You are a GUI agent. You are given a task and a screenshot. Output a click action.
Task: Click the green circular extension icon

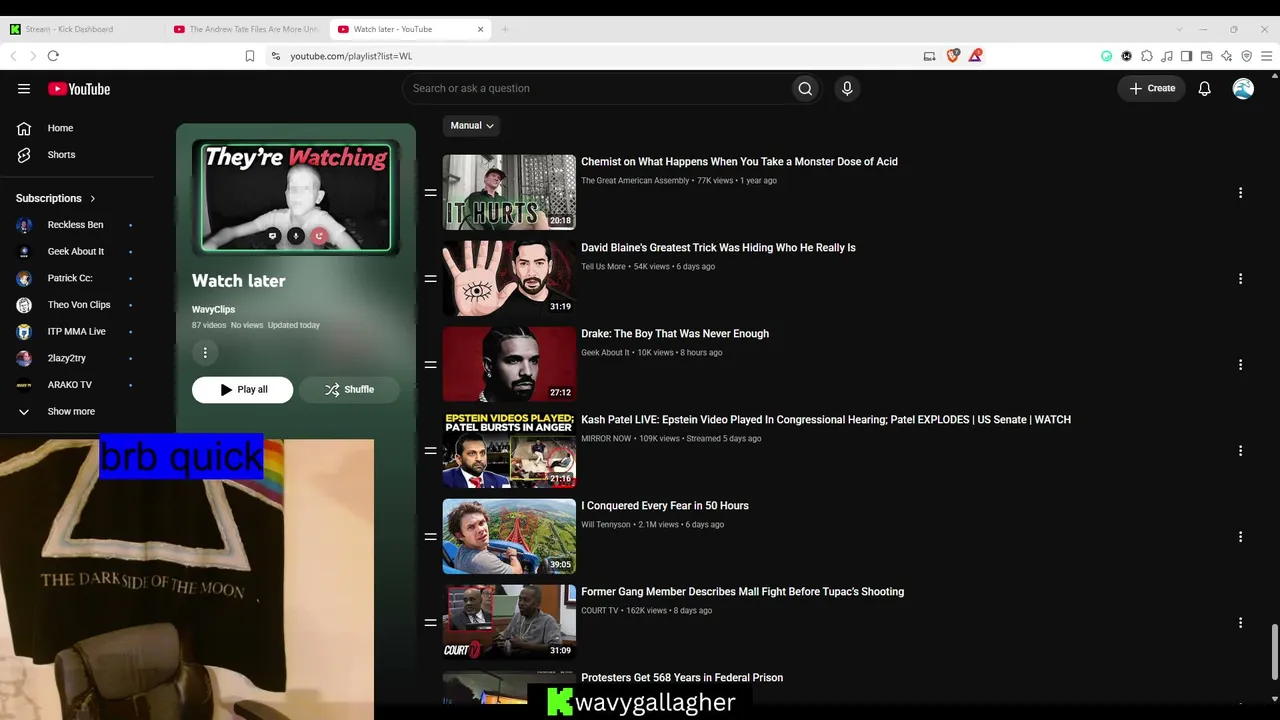coord(1107,56)
